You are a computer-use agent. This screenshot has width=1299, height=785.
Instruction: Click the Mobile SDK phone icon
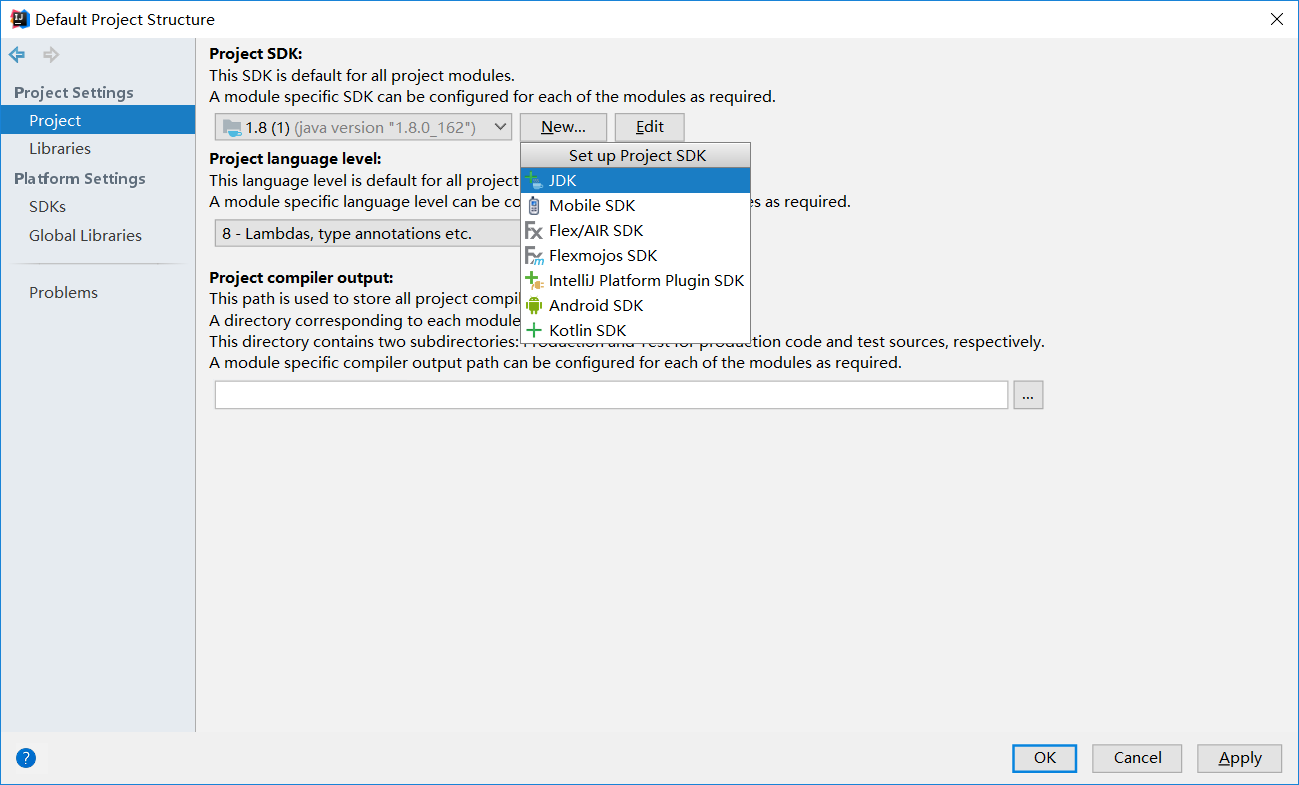click(534, 205)
